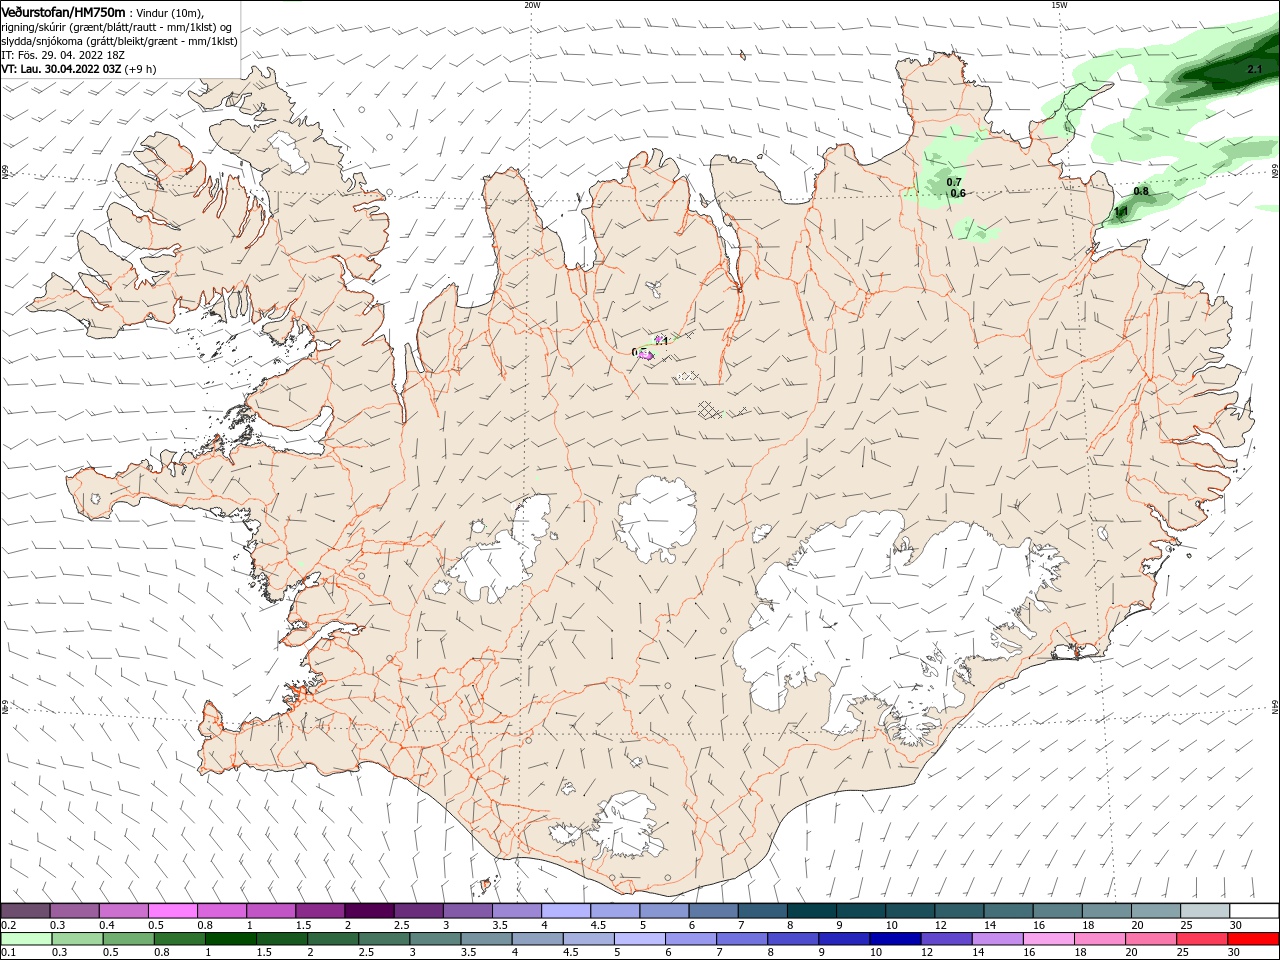Select the palest green swatch starting at 0.1
1280x960 pixels.
click(26, 939)
